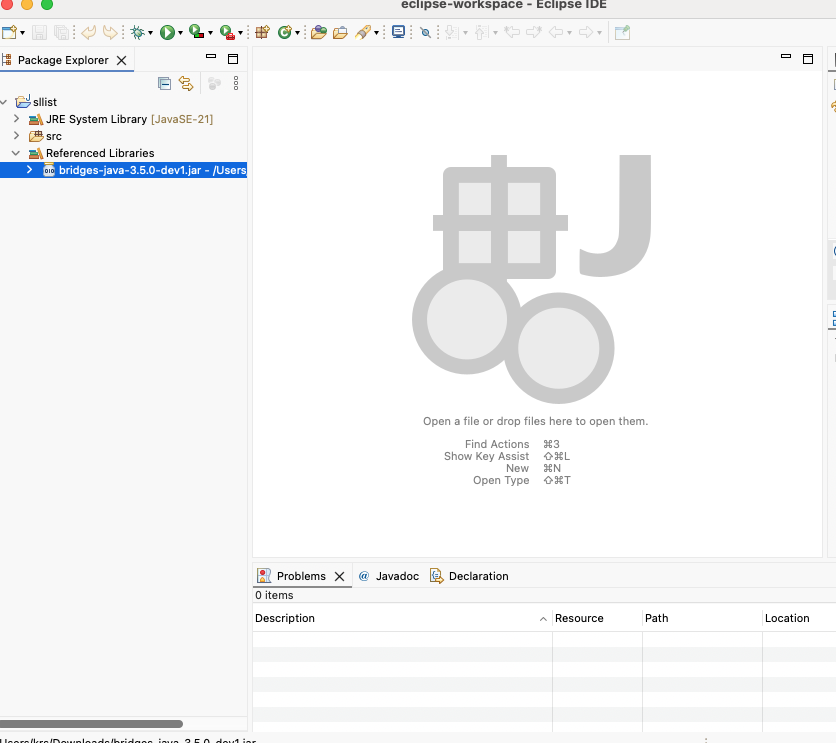Open the Search dropdown arrow
Screen dimensions: 836x743
tap(376, 33)
